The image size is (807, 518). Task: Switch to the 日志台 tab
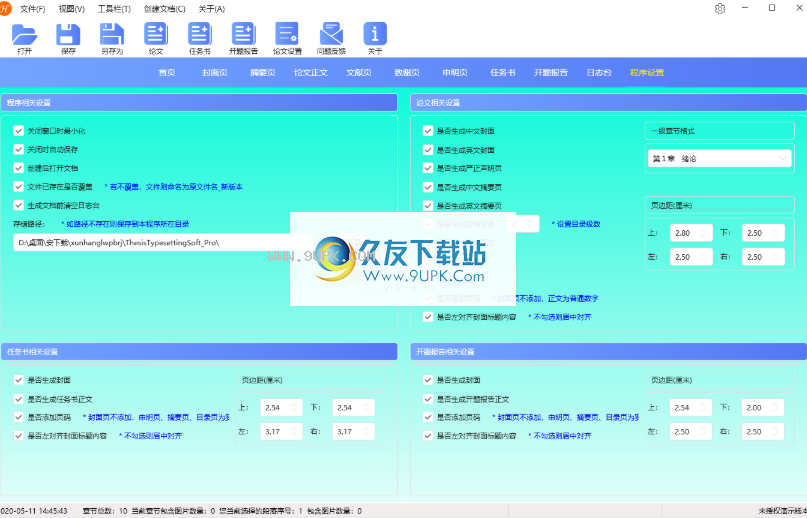(599, 73)
